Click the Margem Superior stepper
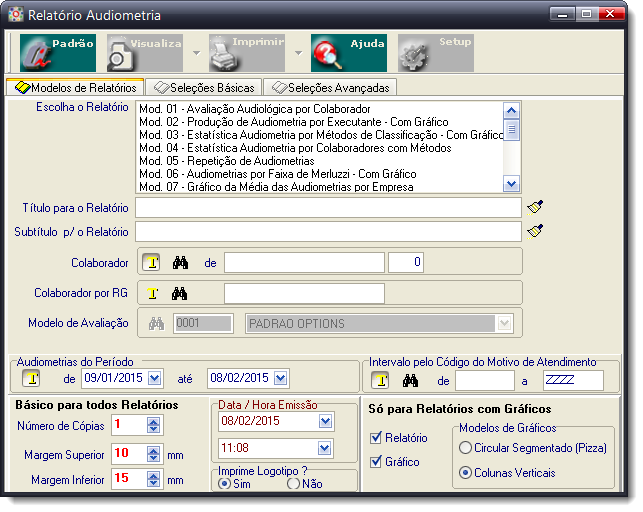The height and width of the screenshot is (512, 643). pos(154,454)
